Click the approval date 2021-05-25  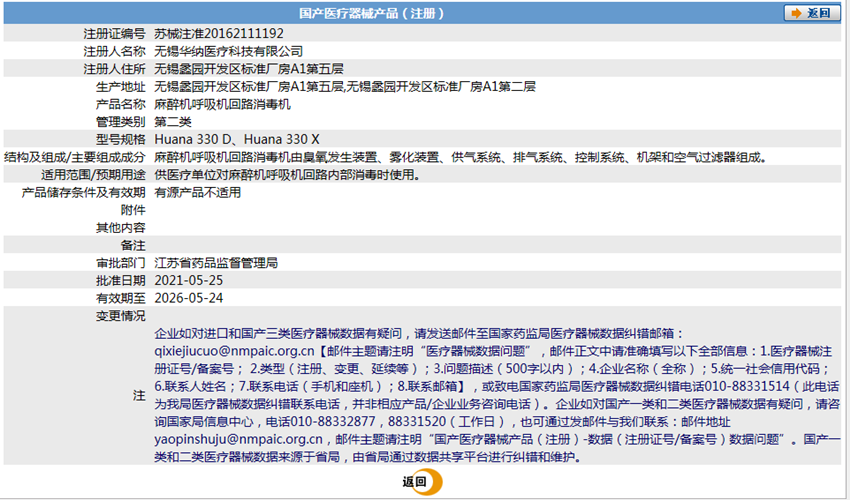tap(189, 280)
